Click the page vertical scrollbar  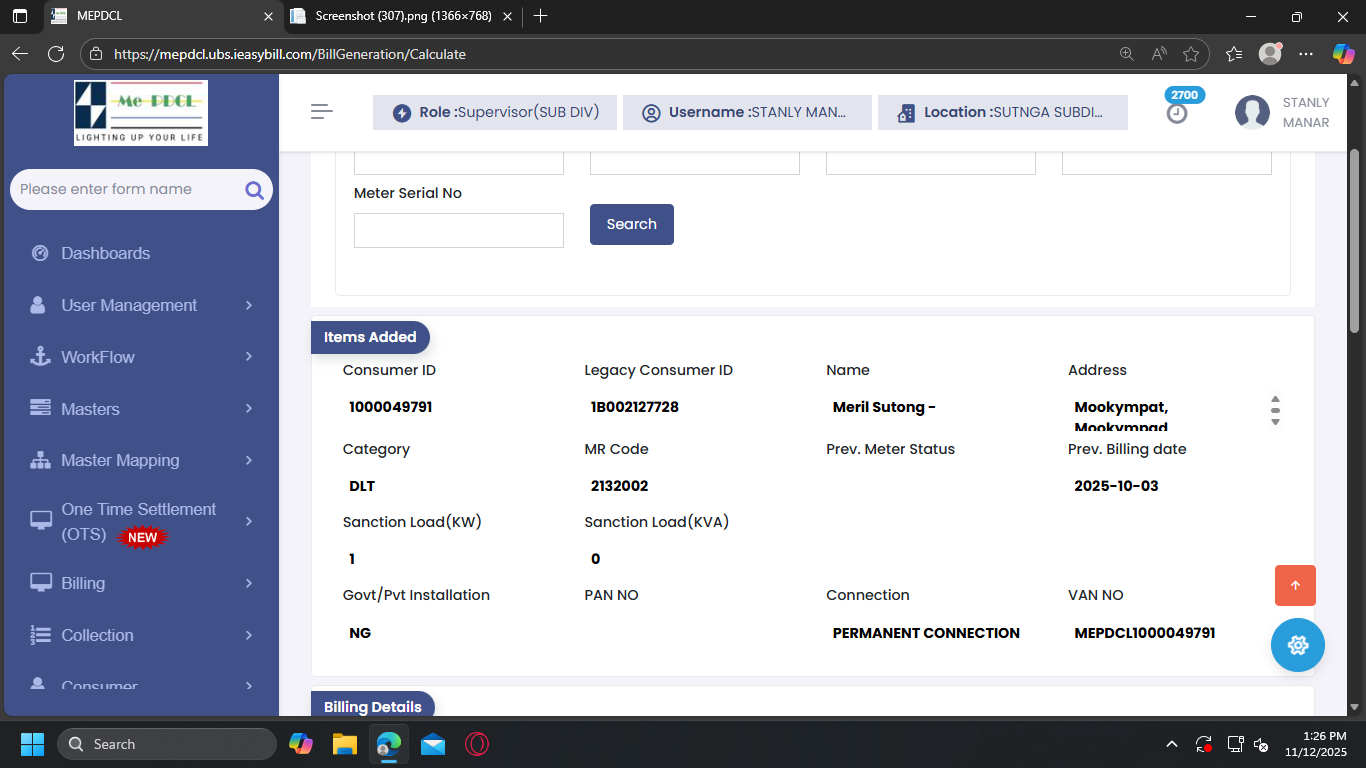click(1355, 240)
